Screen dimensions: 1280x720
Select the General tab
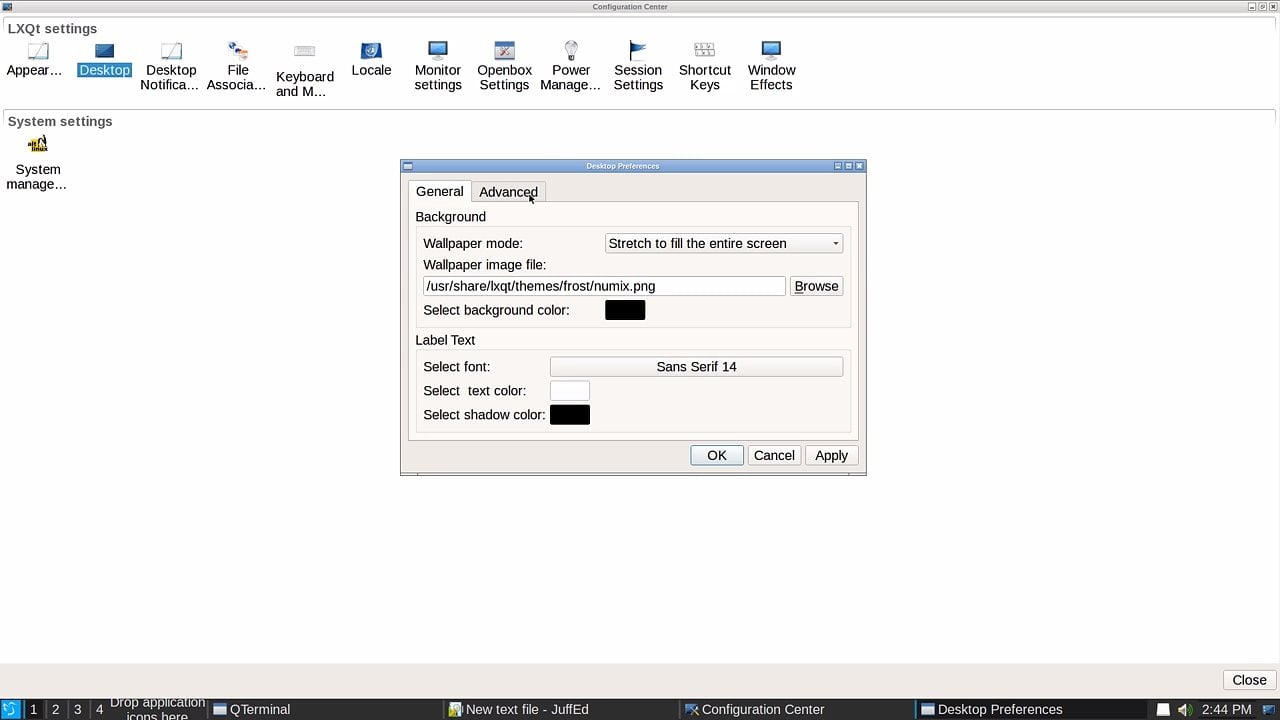tap(439, 191)
